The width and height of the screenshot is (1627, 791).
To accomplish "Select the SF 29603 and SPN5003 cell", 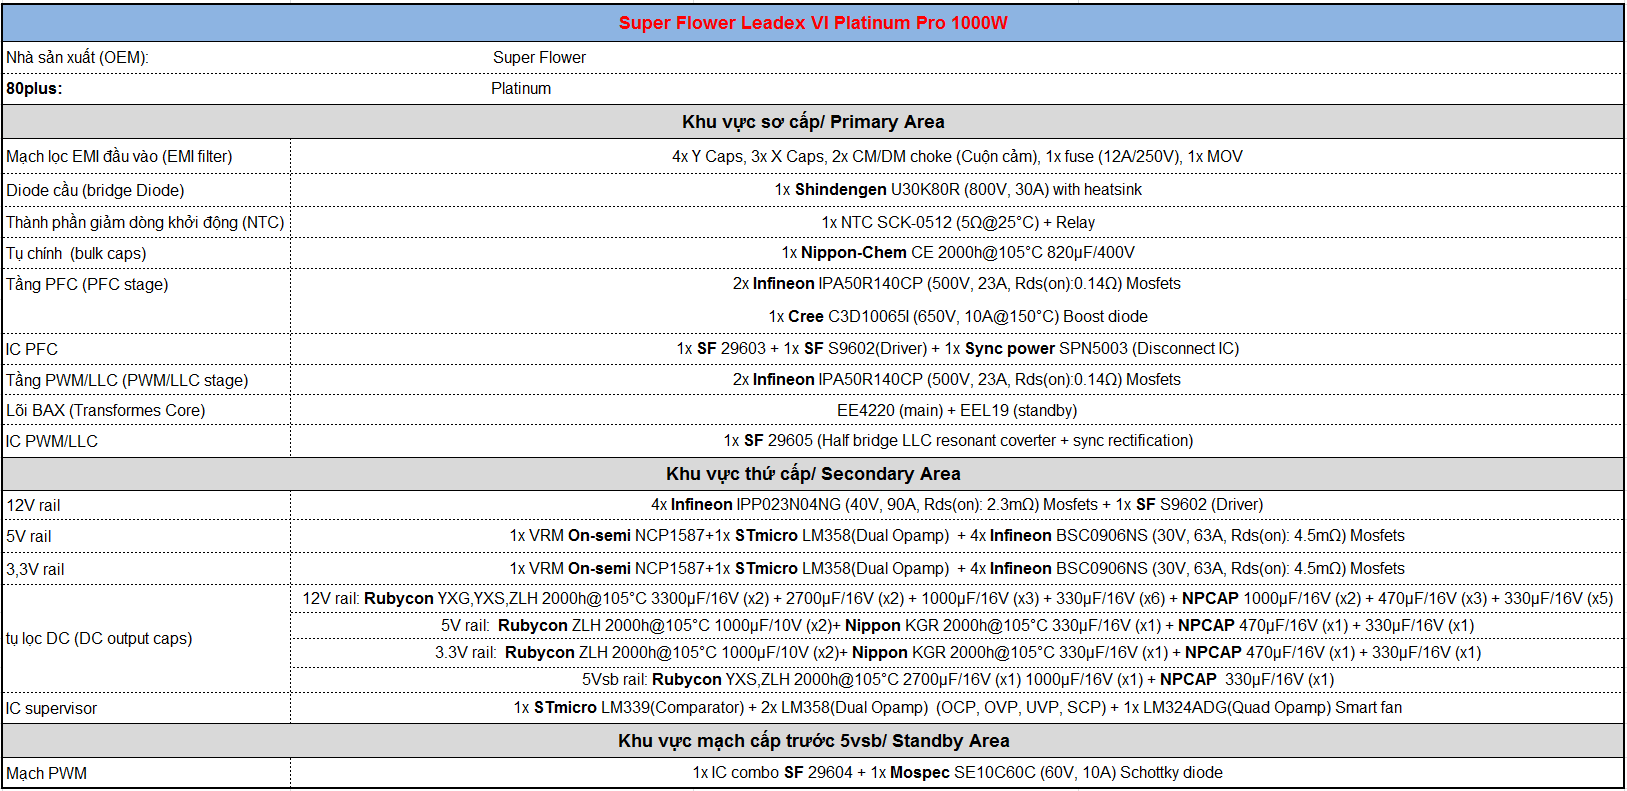I will 957,349.
